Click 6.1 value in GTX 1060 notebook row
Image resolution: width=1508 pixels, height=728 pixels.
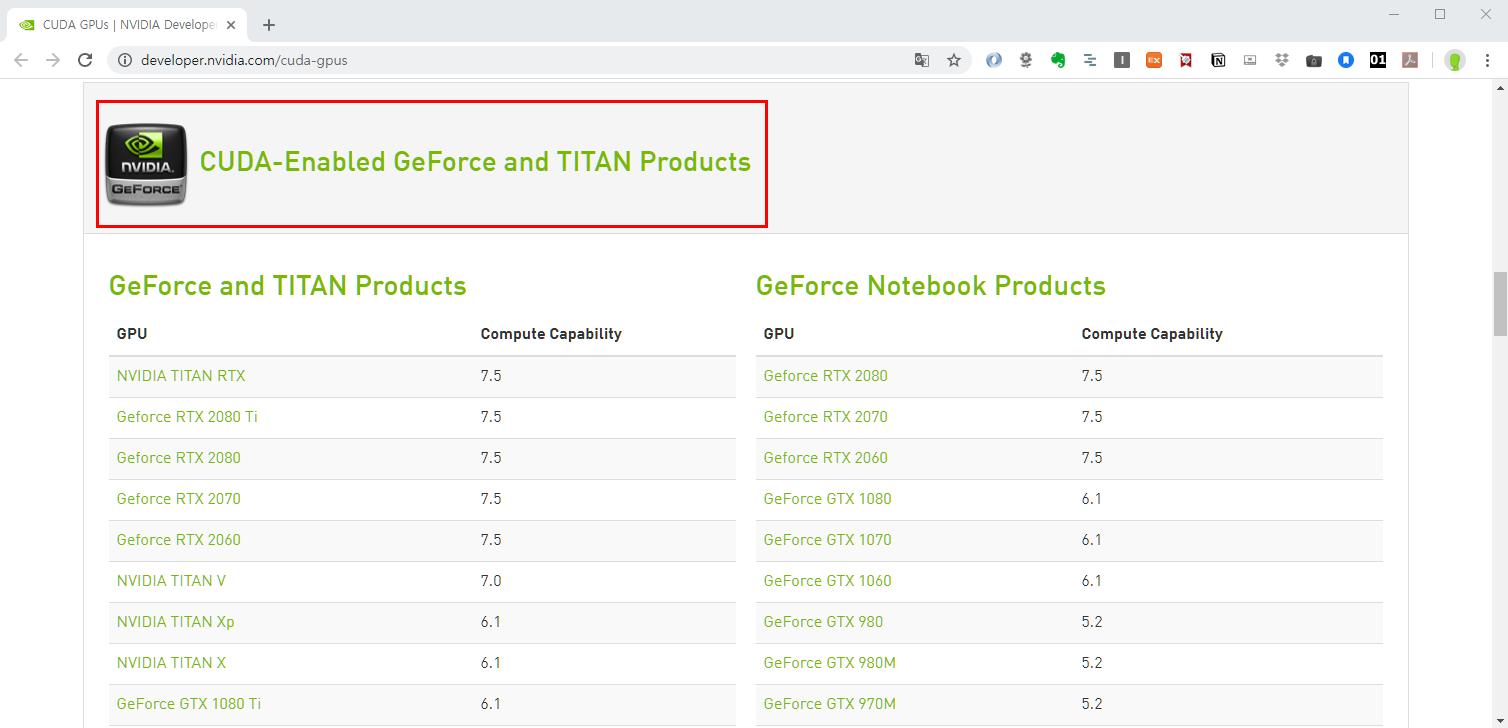pos(1092,581)
